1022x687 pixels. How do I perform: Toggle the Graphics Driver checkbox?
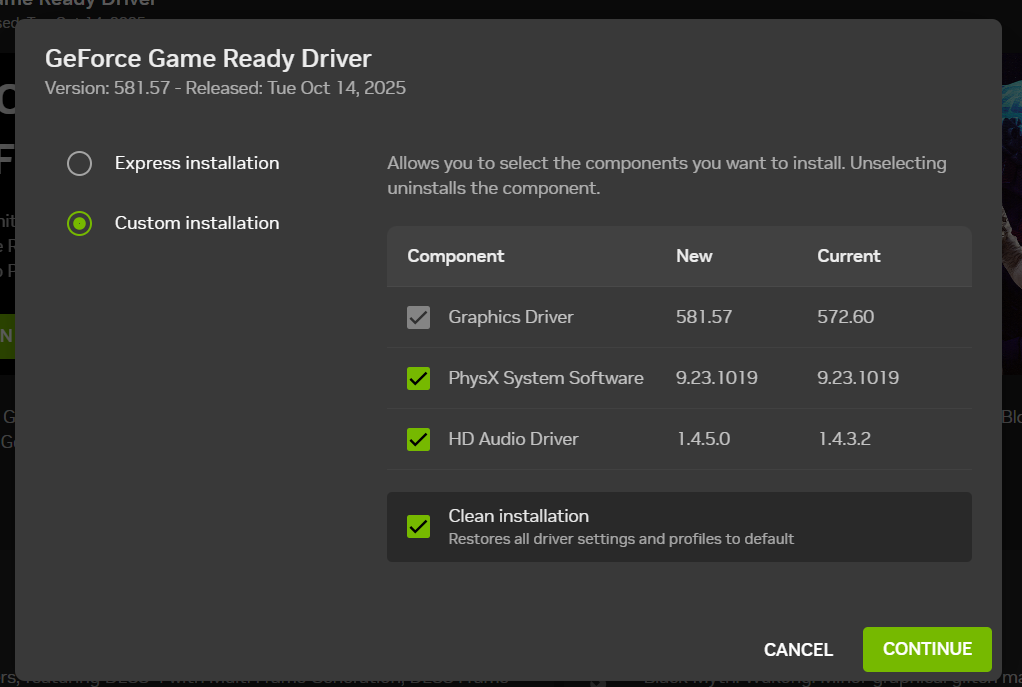[x=419, y=317]
